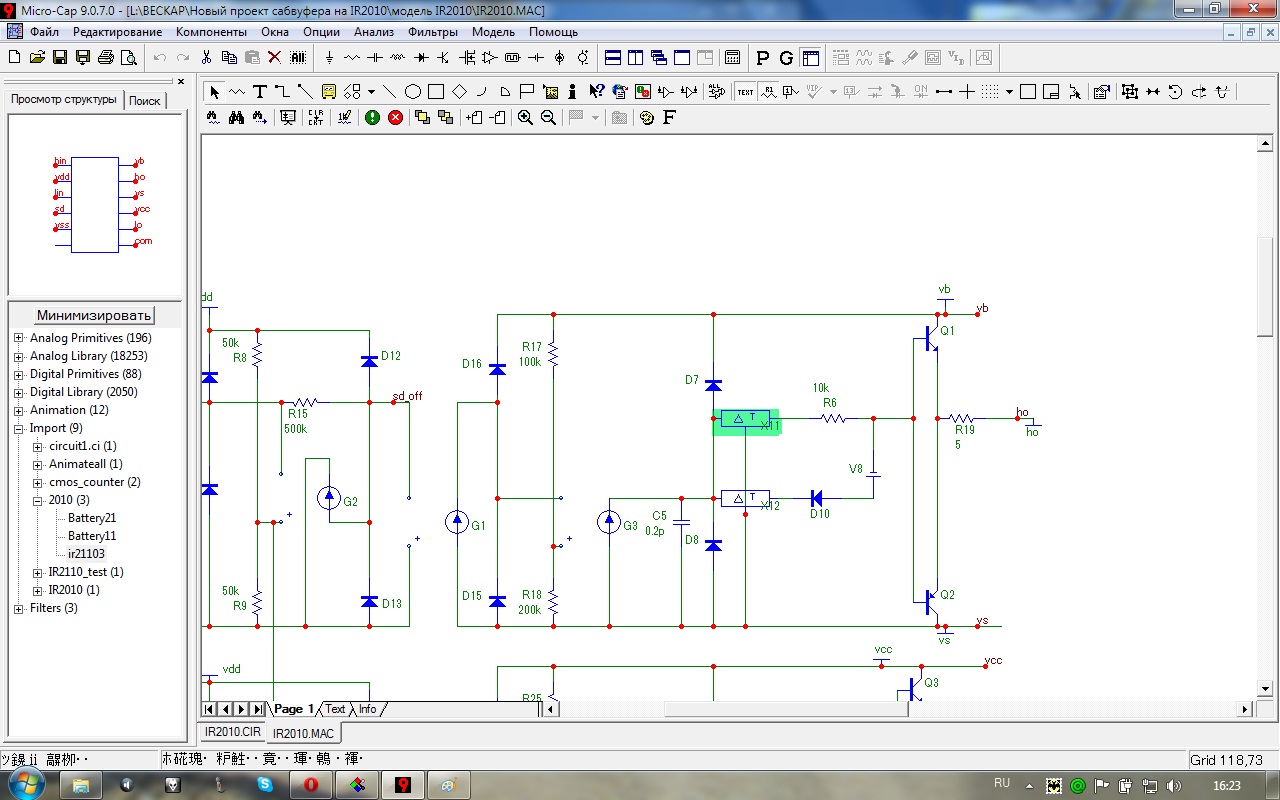This screenshot has height=800, width=1280.
Task: Switch to the Поиск tab
Action: click(x=145, y=101)
